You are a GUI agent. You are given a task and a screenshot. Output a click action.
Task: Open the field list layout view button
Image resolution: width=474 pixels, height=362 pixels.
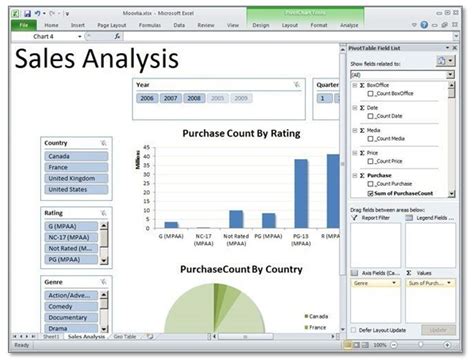click(445, 61)
